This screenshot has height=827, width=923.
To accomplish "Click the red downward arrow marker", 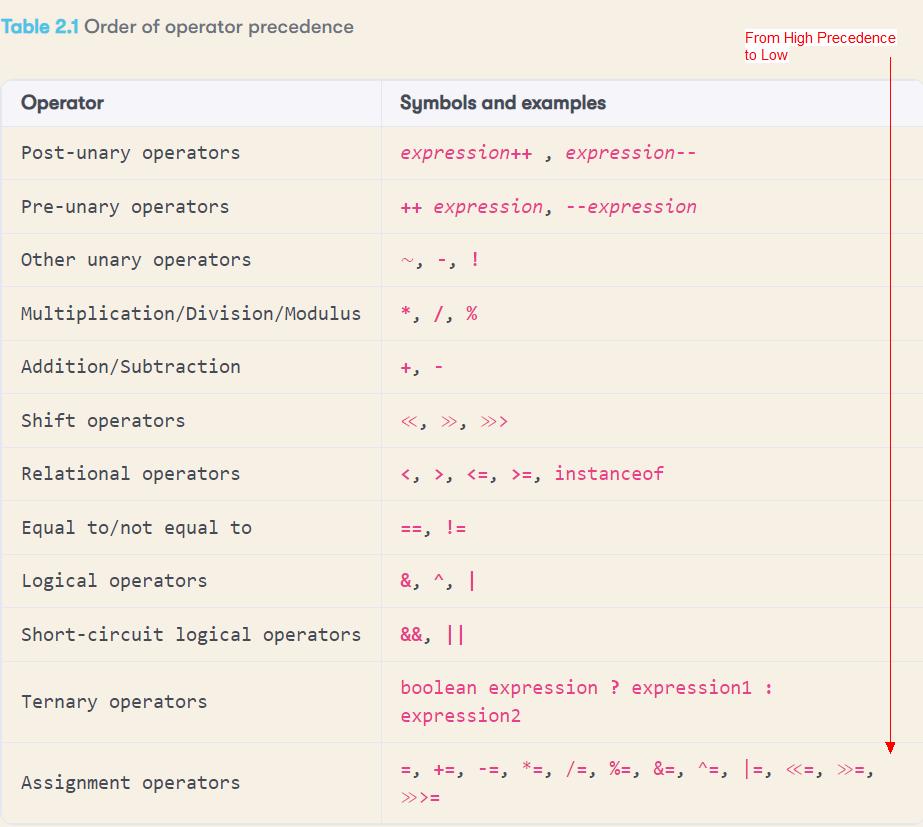I will click(x=891, y=747).
